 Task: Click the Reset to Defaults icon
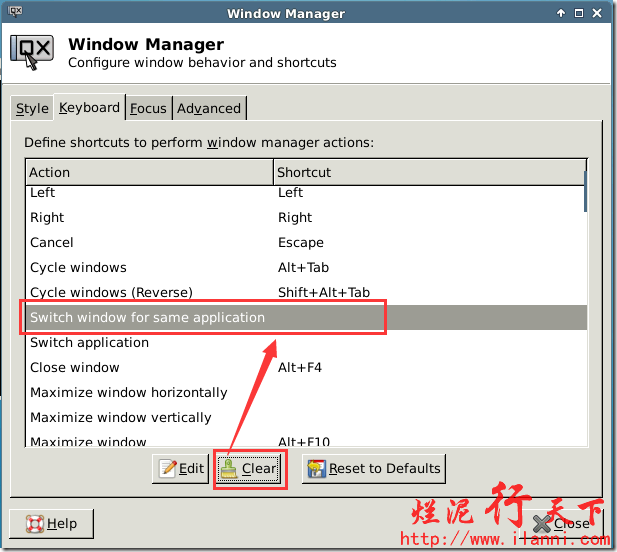pyautogui.click(x=316, y=468)
